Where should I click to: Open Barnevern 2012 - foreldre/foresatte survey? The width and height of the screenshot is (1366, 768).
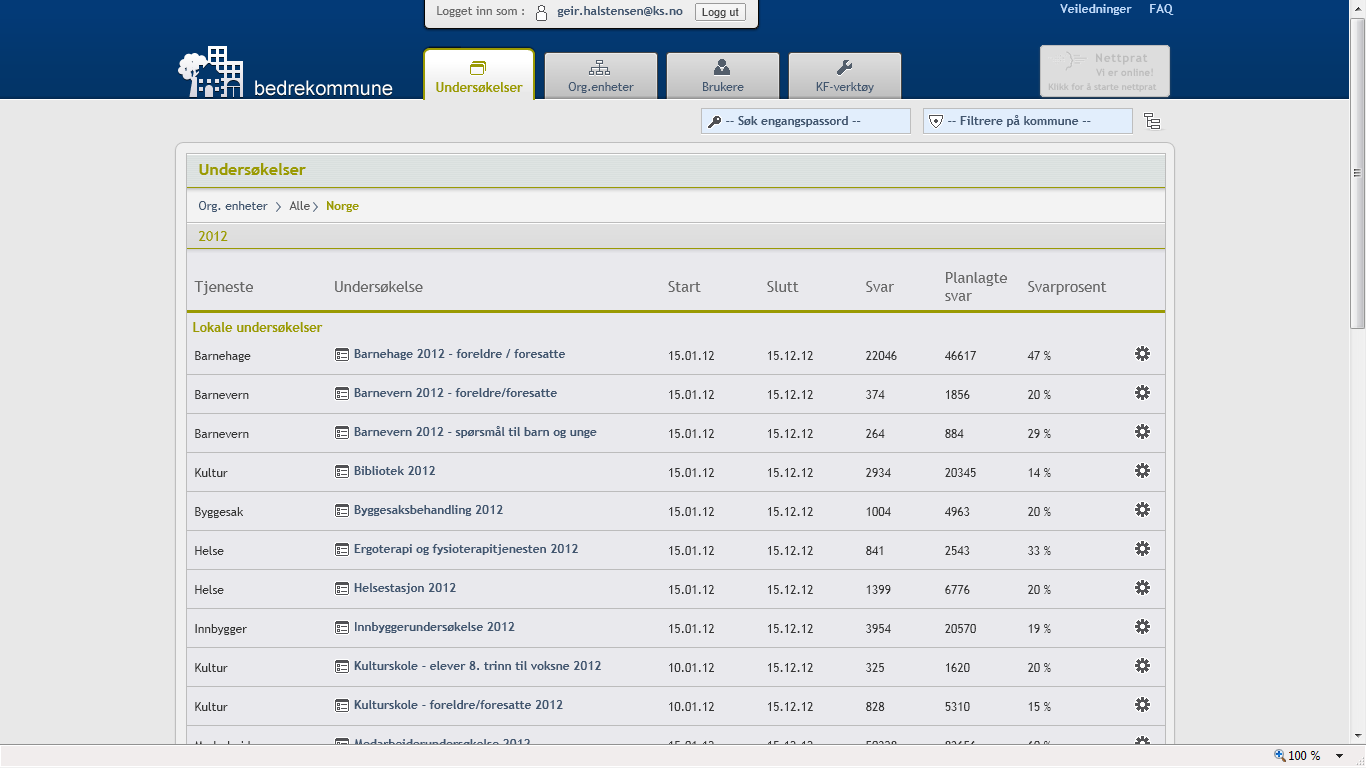[455, 393]
